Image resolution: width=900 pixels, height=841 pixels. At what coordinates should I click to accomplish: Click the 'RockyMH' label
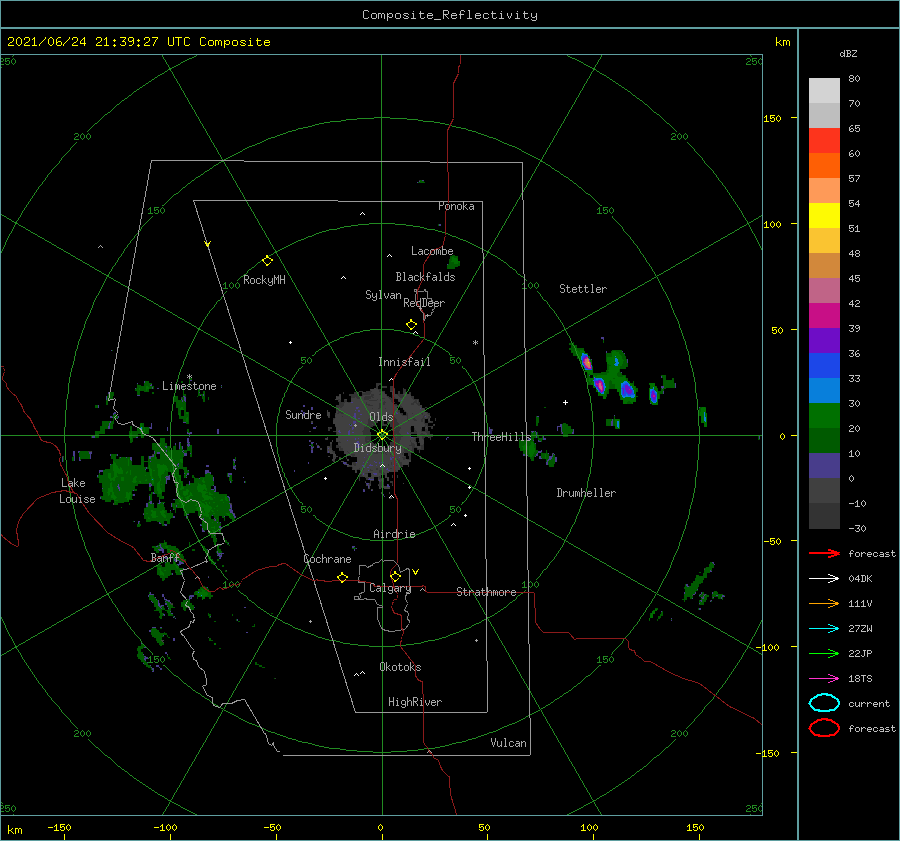pos(265,280)
